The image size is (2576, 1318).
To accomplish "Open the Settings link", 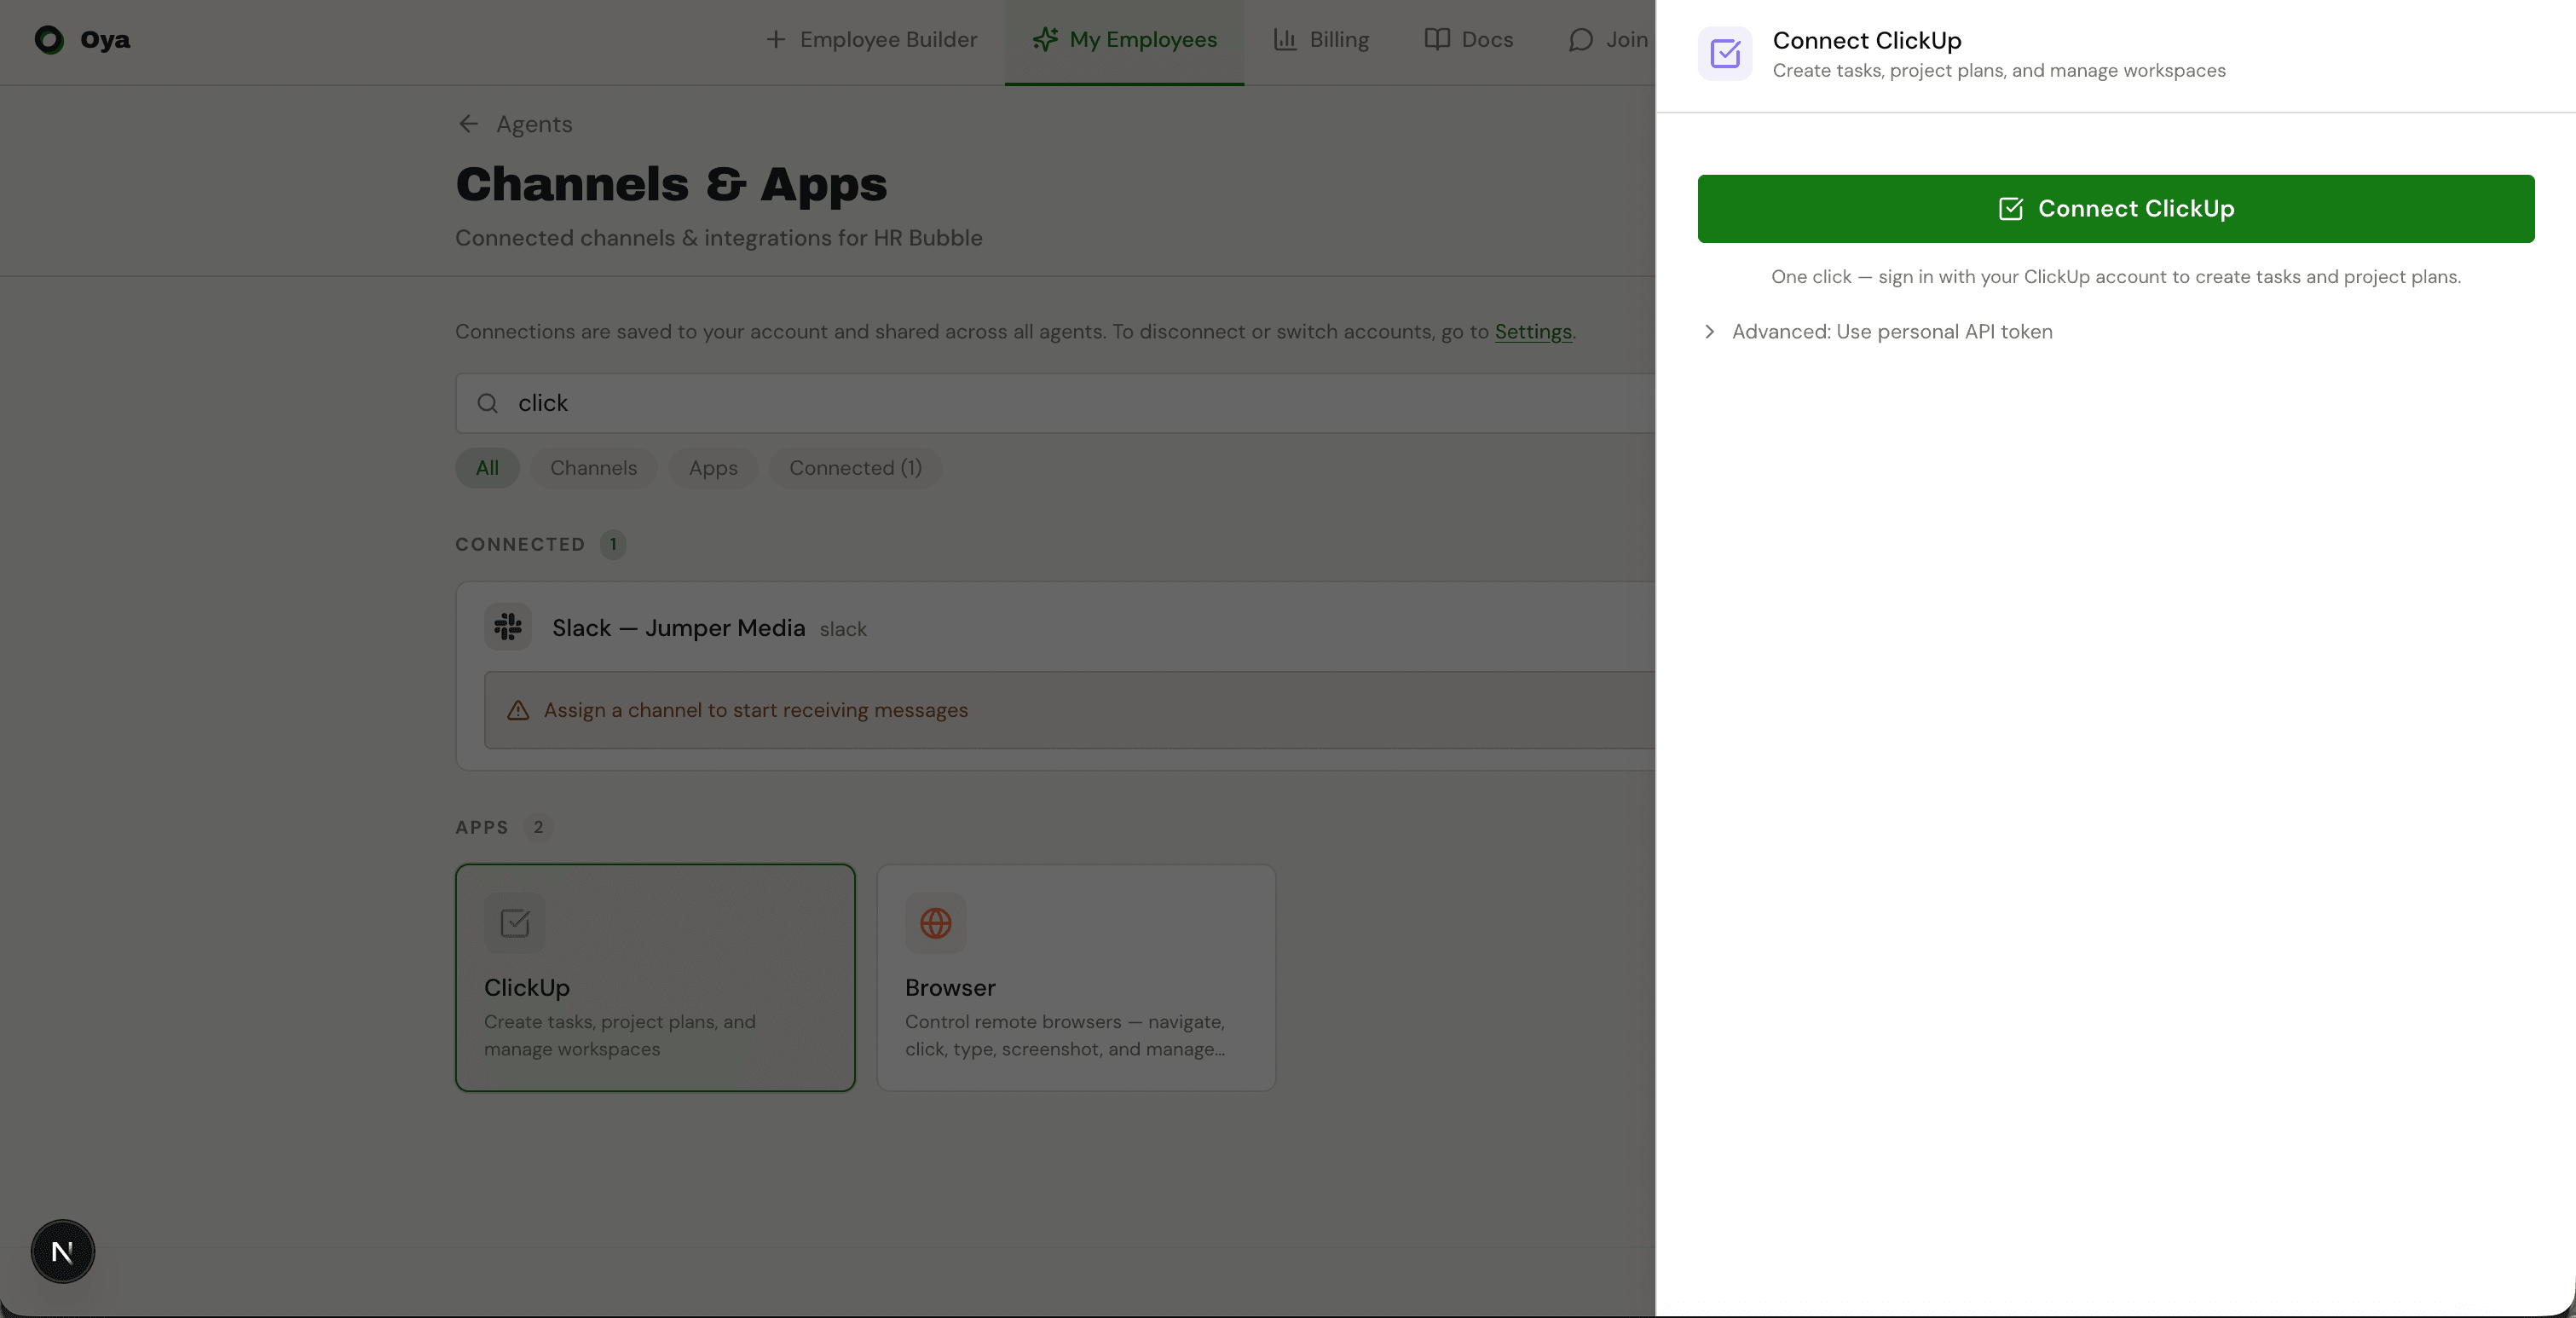I will [x=1532, y=331].
